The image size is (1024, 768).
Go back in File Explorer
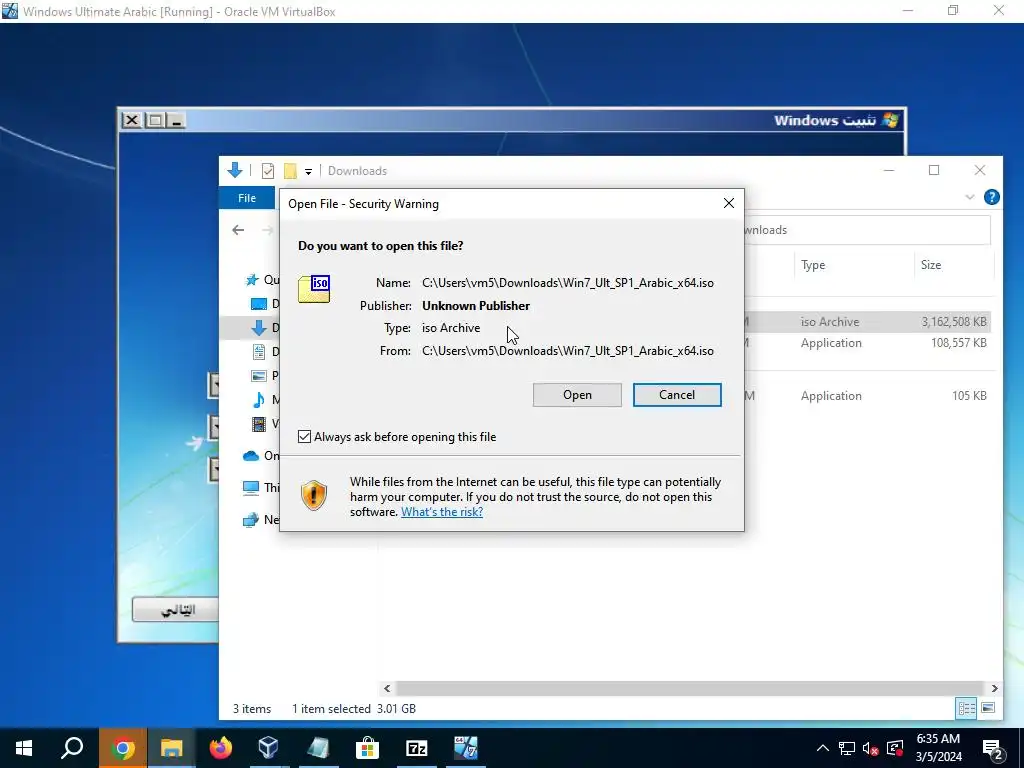pyautogui.click(x=238, y=230)
